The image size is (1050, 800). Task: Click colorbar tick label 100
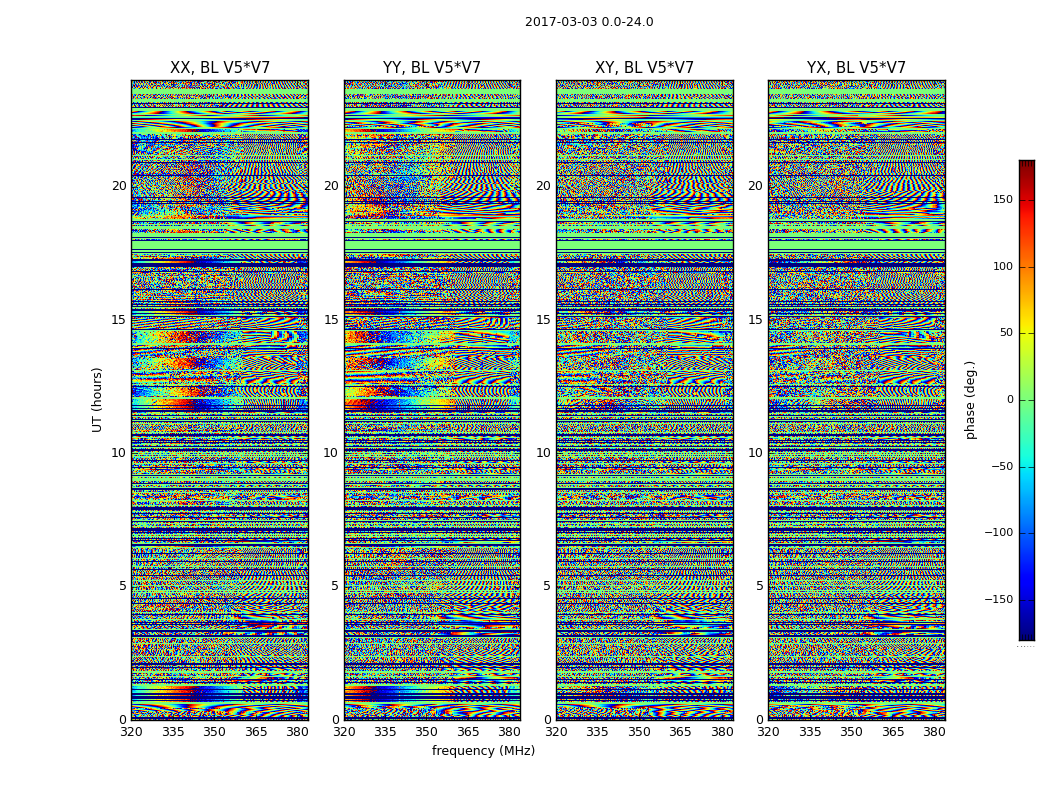coord(1002,267)
